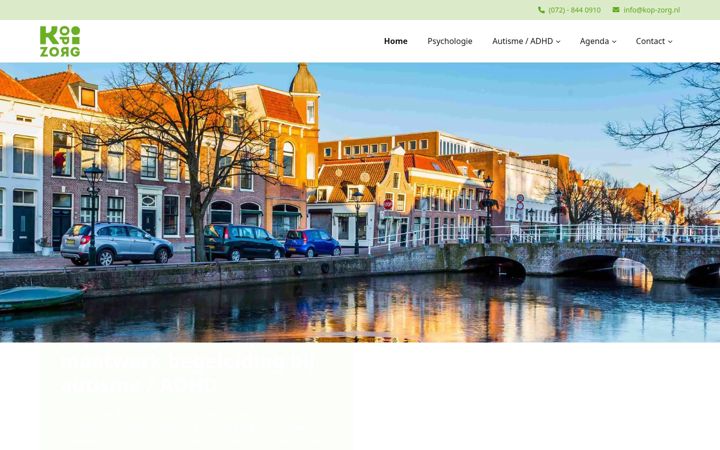
Task: Expand the Agenda dropdown chevron
Action: coord(614,41)
